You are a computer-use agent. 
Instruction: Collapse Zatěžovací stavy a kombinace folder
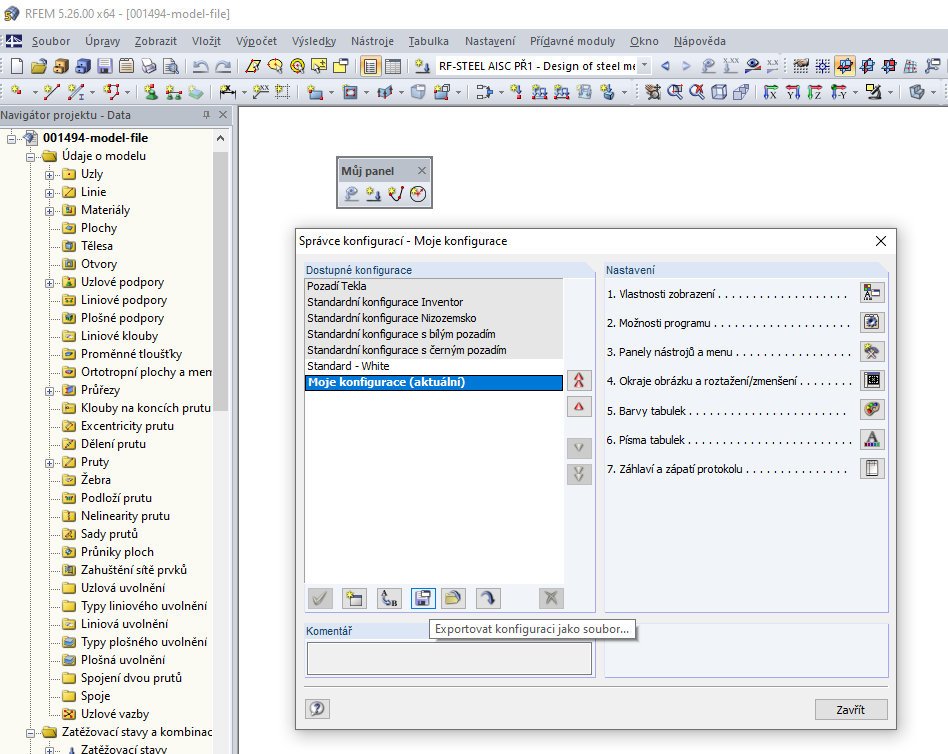click(x=30, y=733)
